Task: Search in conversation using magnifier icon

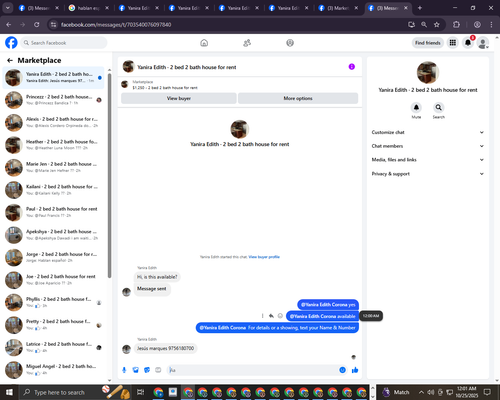Action: coord(439,107)
